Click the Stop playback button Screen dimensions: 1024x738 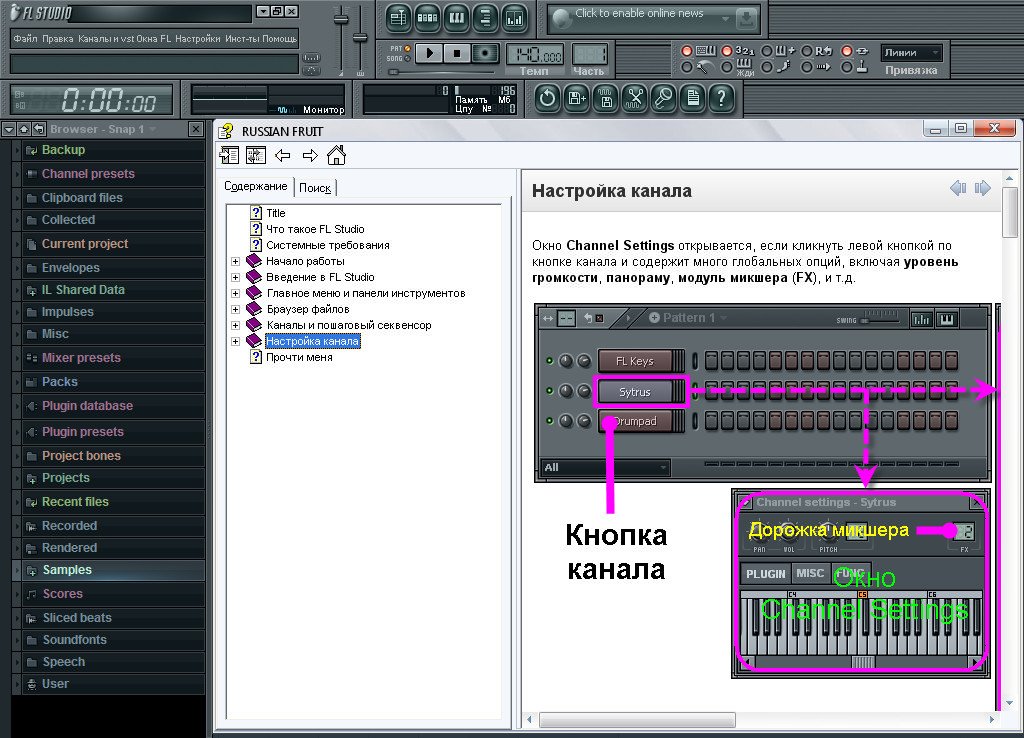(x=458, y=53)
